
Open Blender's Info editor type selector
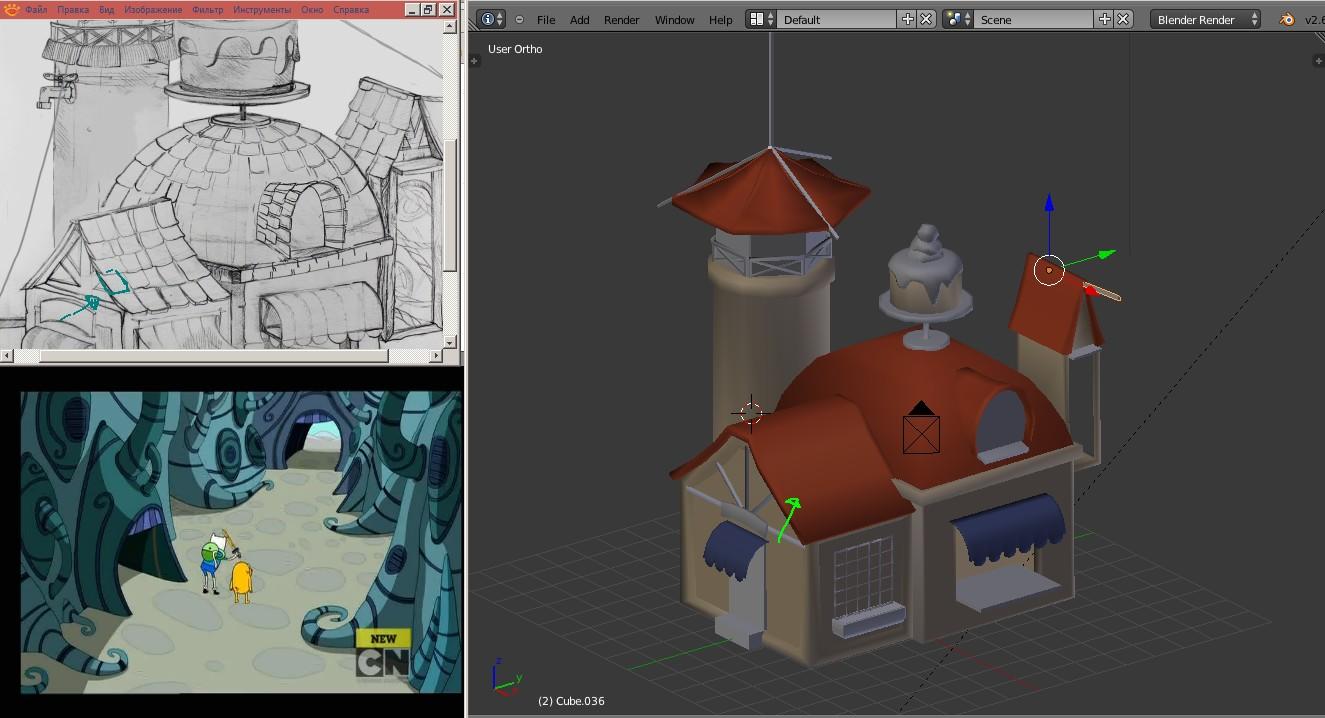pyautogui.click(x=491, y=19)
